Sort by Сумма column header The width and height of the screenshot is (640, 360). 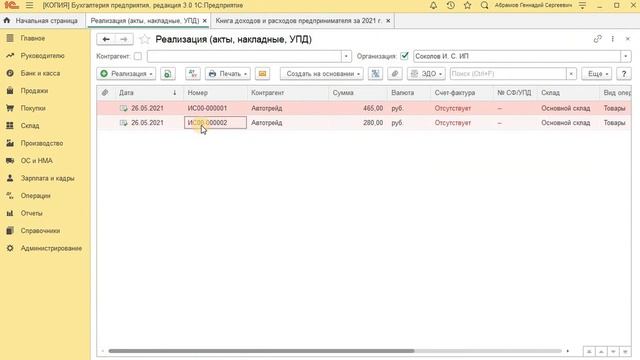coord(358,93)
